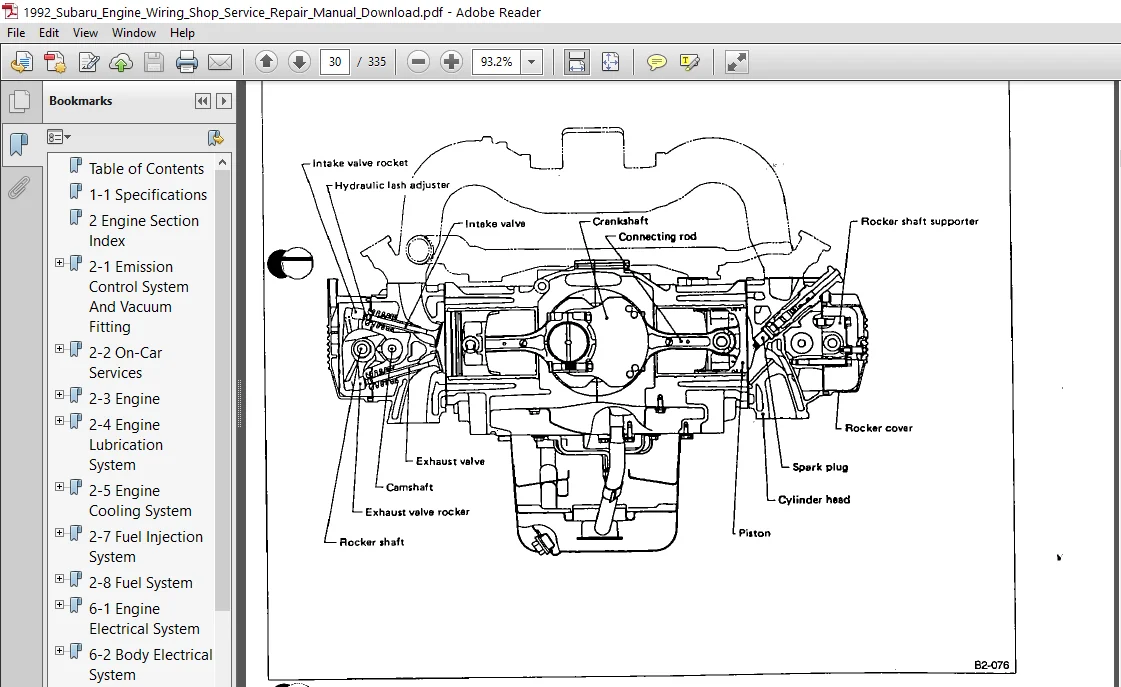Screen dimensions: 1121x687
Task: Expand the 2-7 Fuel Injection System bookmark
Action: pos(60,533)
